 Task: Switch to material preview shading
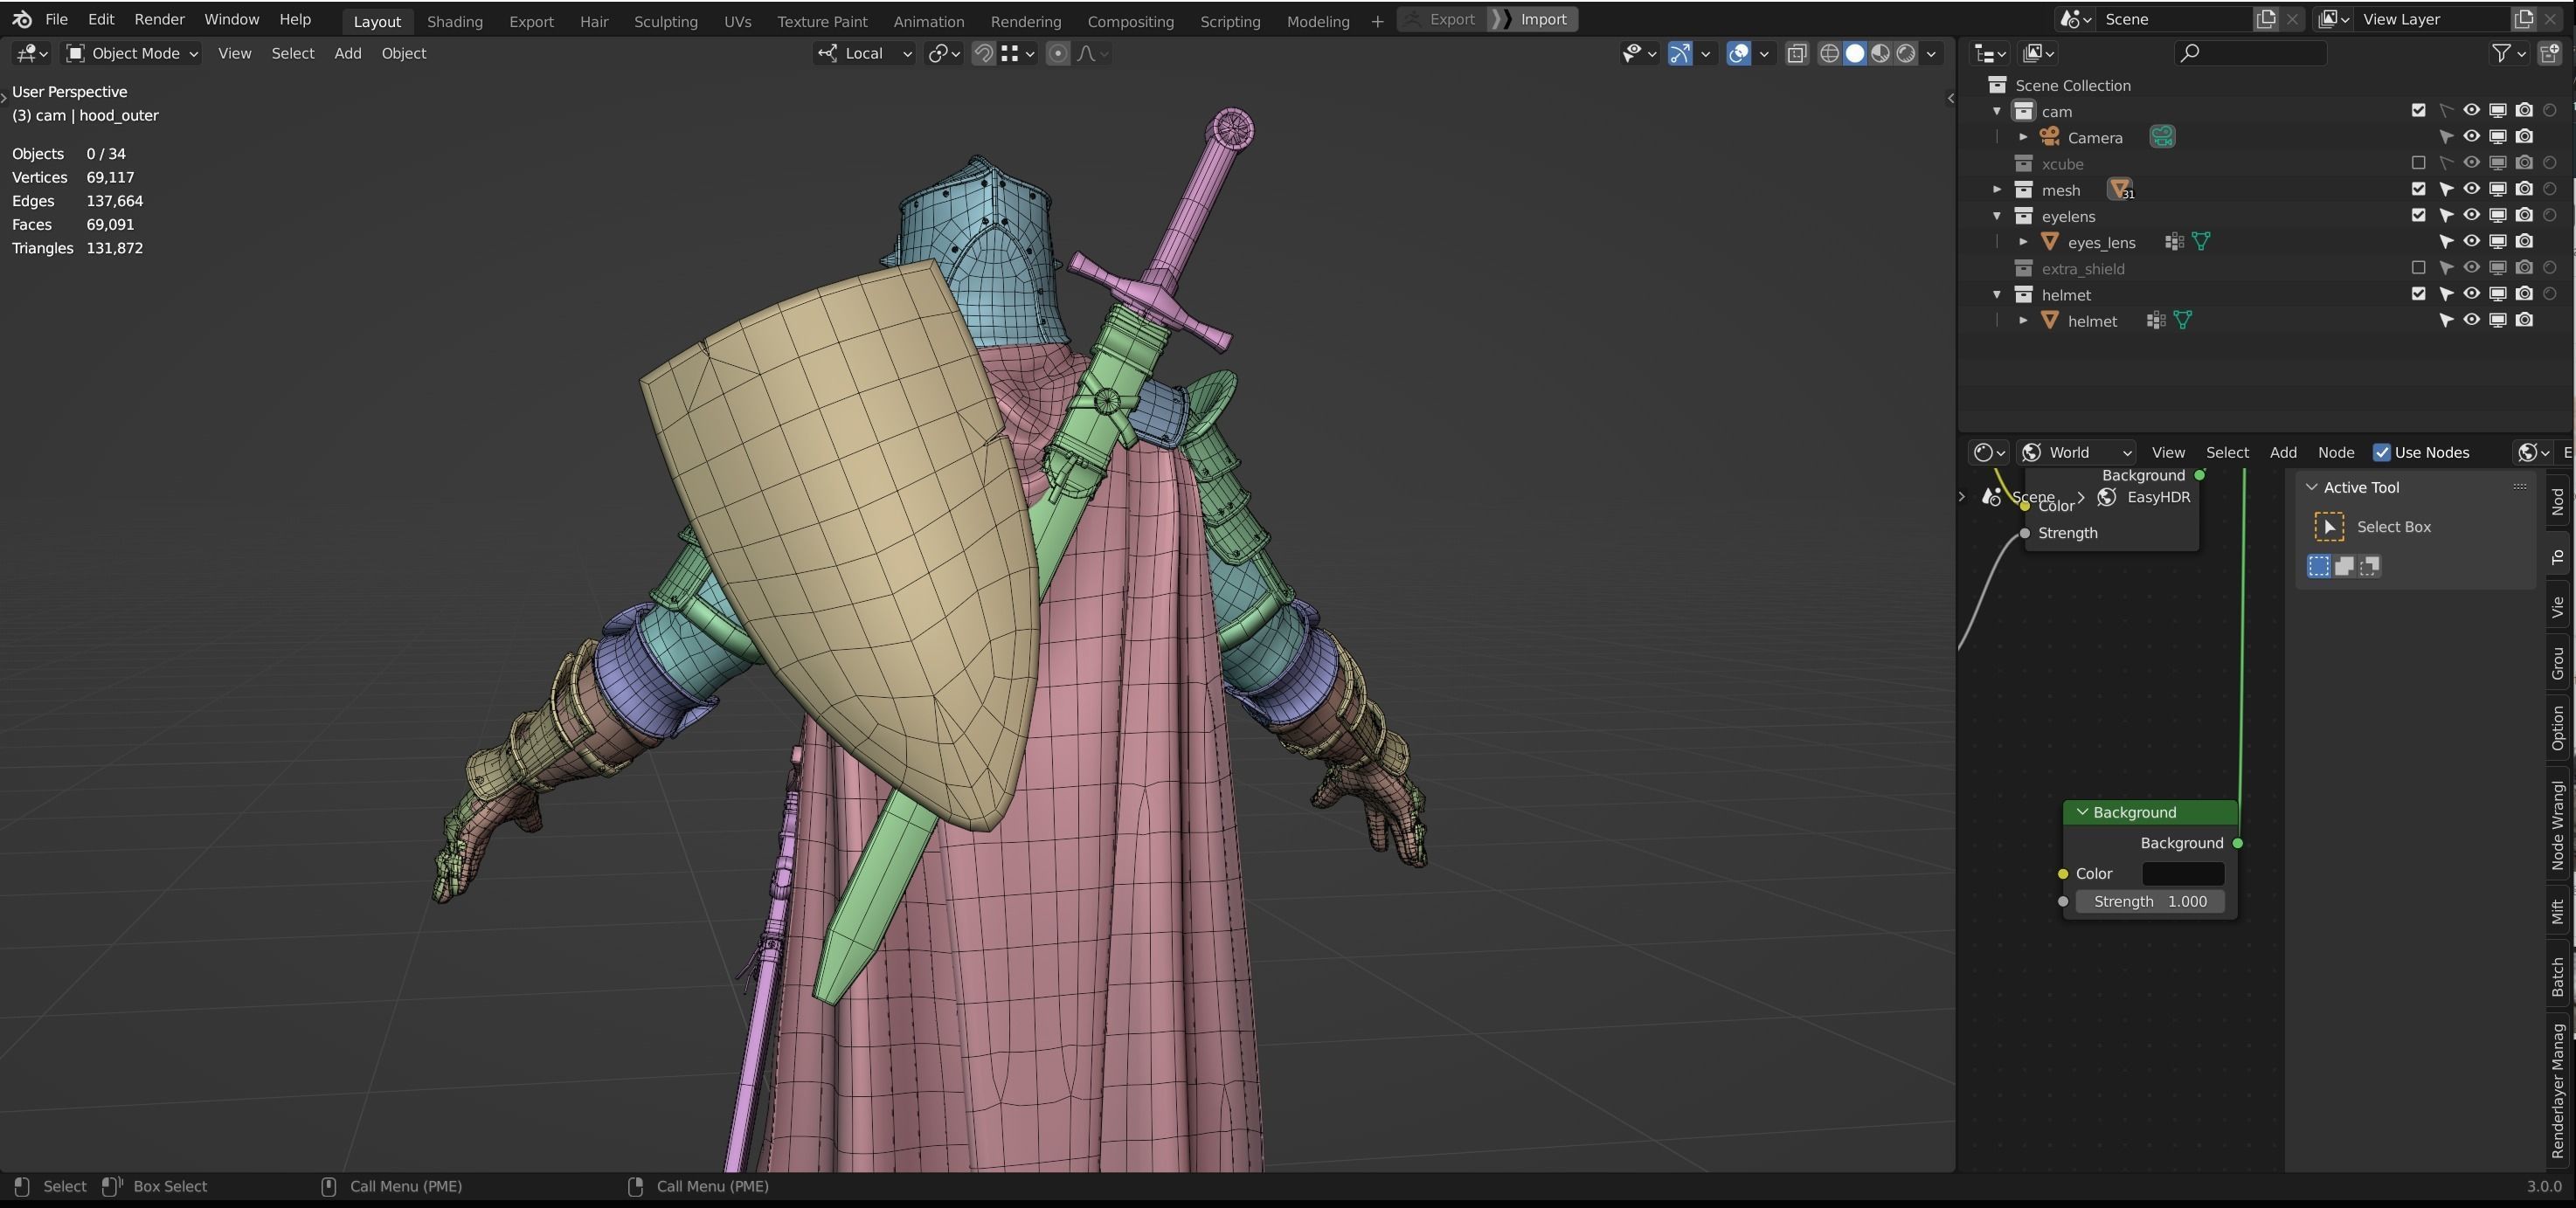click(1881, 53)
